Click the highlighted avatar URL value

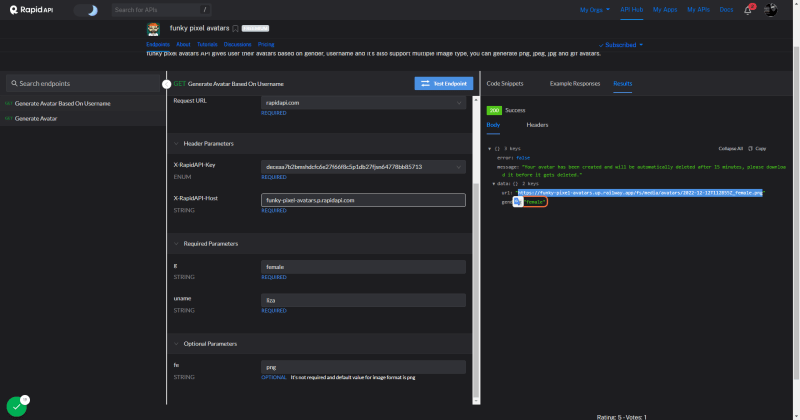640,193
